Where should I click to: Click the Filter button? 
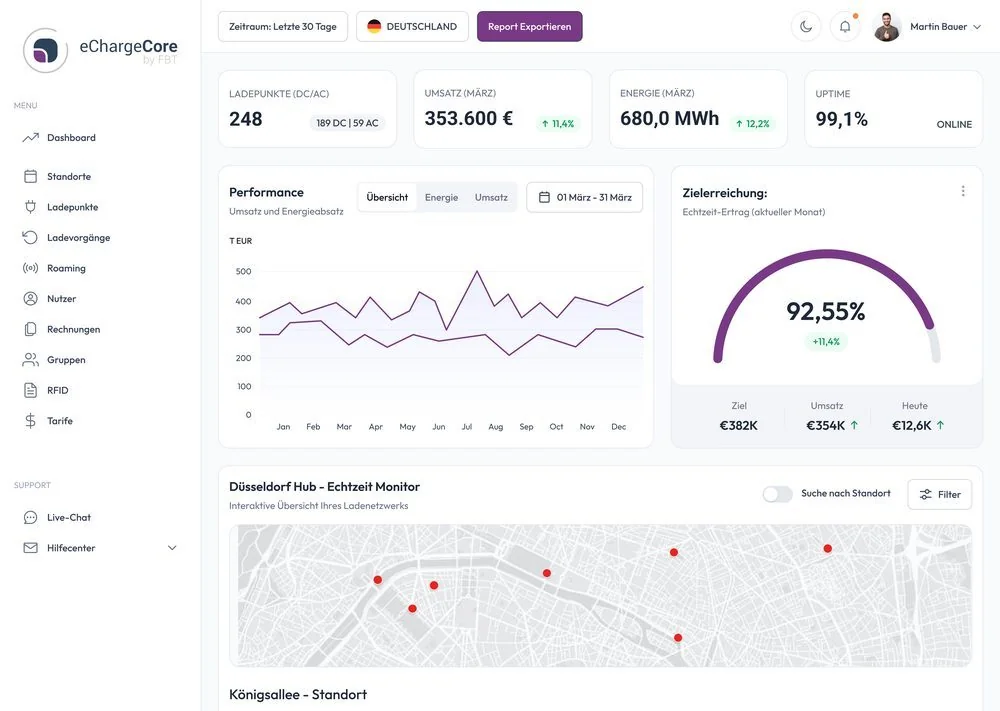tap(939, 495)
